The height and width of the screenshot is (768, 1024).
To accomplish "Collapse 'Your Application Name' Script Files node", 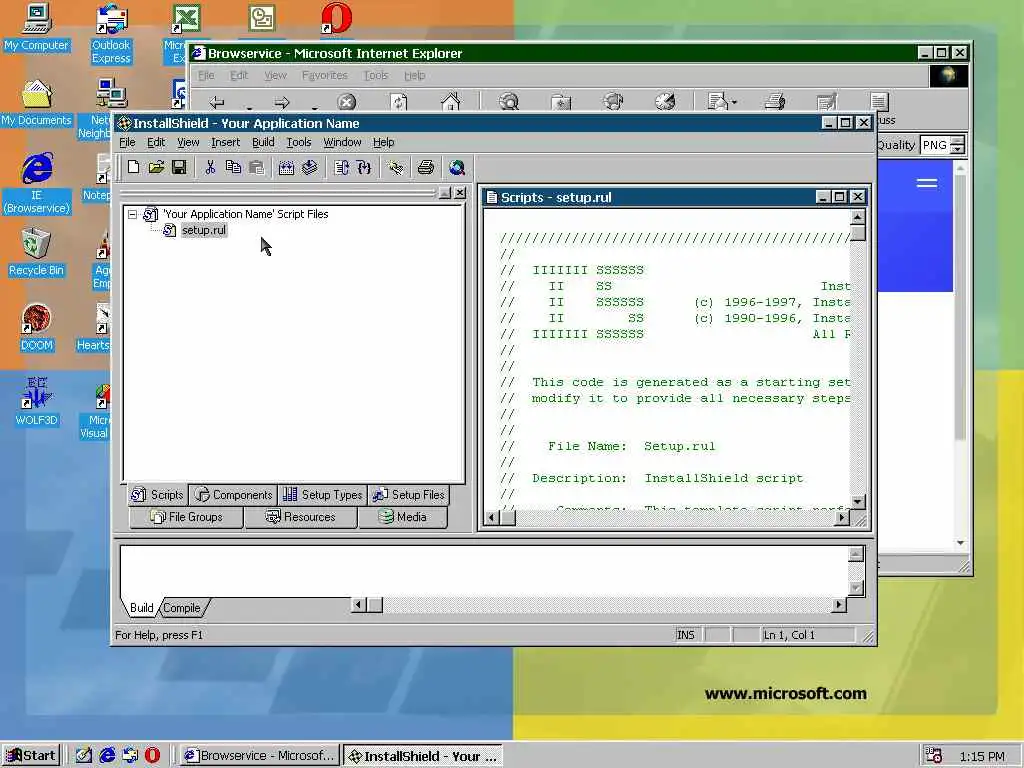I will [x=133, y=214].
